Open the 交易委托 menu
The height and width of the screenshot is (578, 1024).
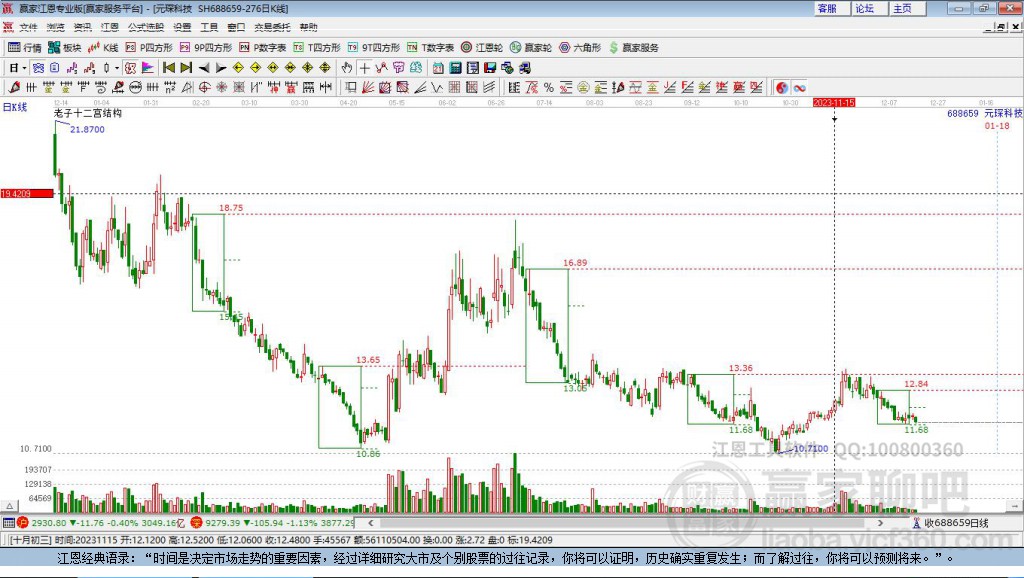coord(272,27)
